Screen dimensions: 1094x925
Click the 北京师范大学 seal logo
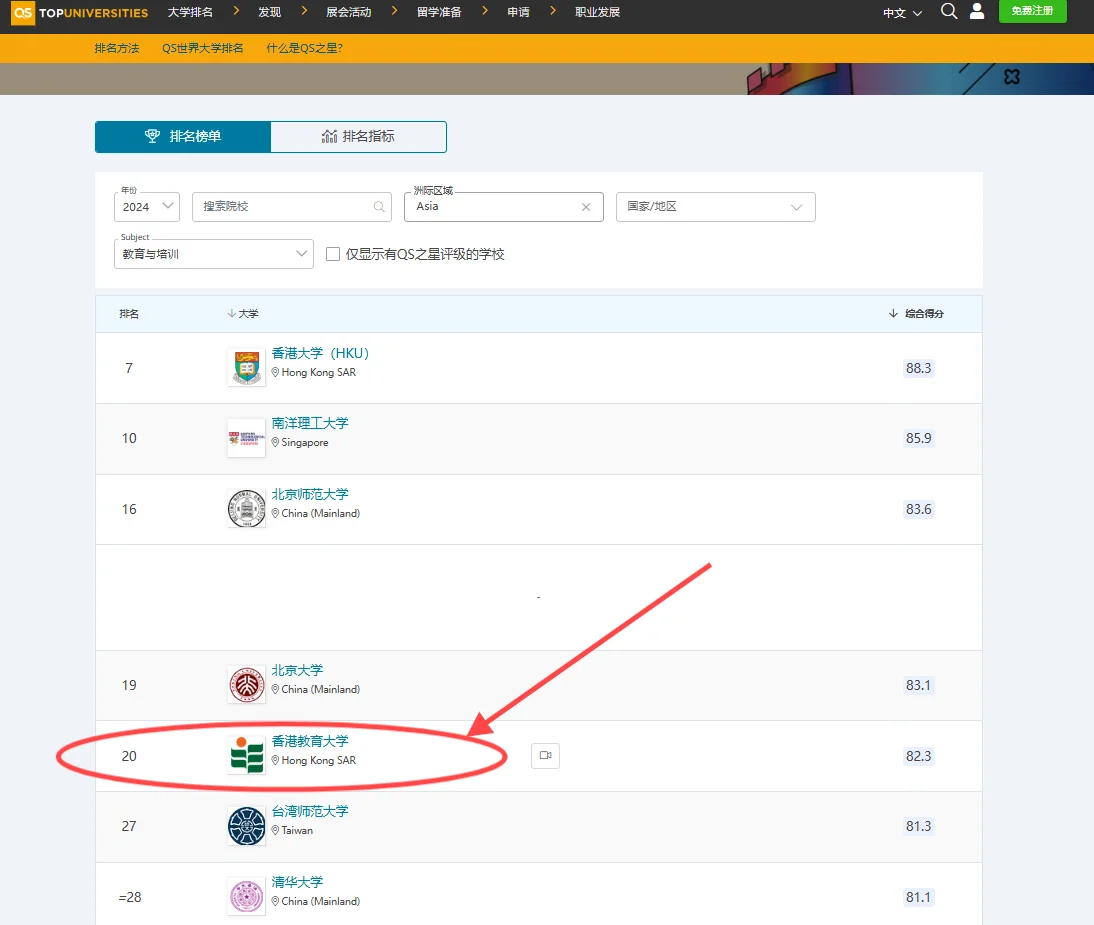(x=246, y=509)
